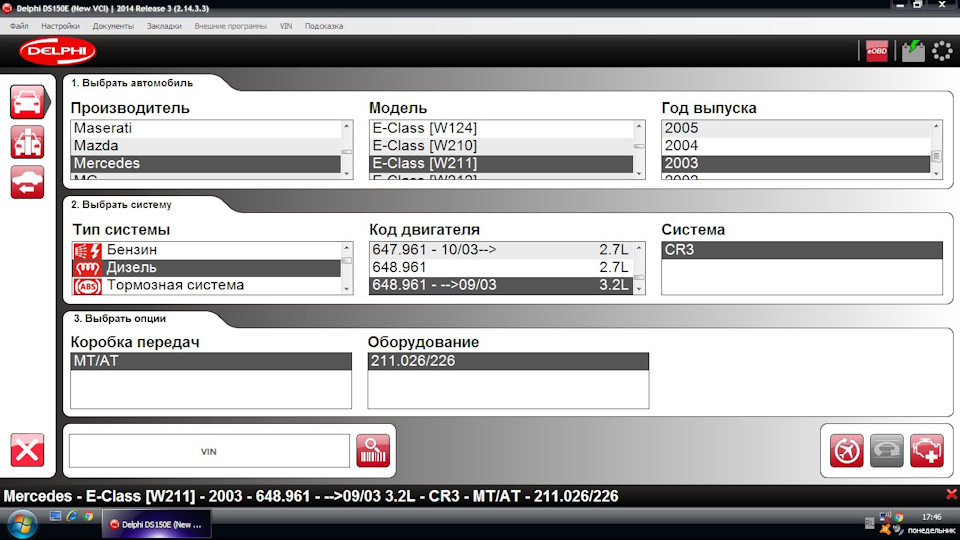The image size is (960, 540).
Task: Click the engine code list scroll-up arrow
Action: click(x=639, y=248)
